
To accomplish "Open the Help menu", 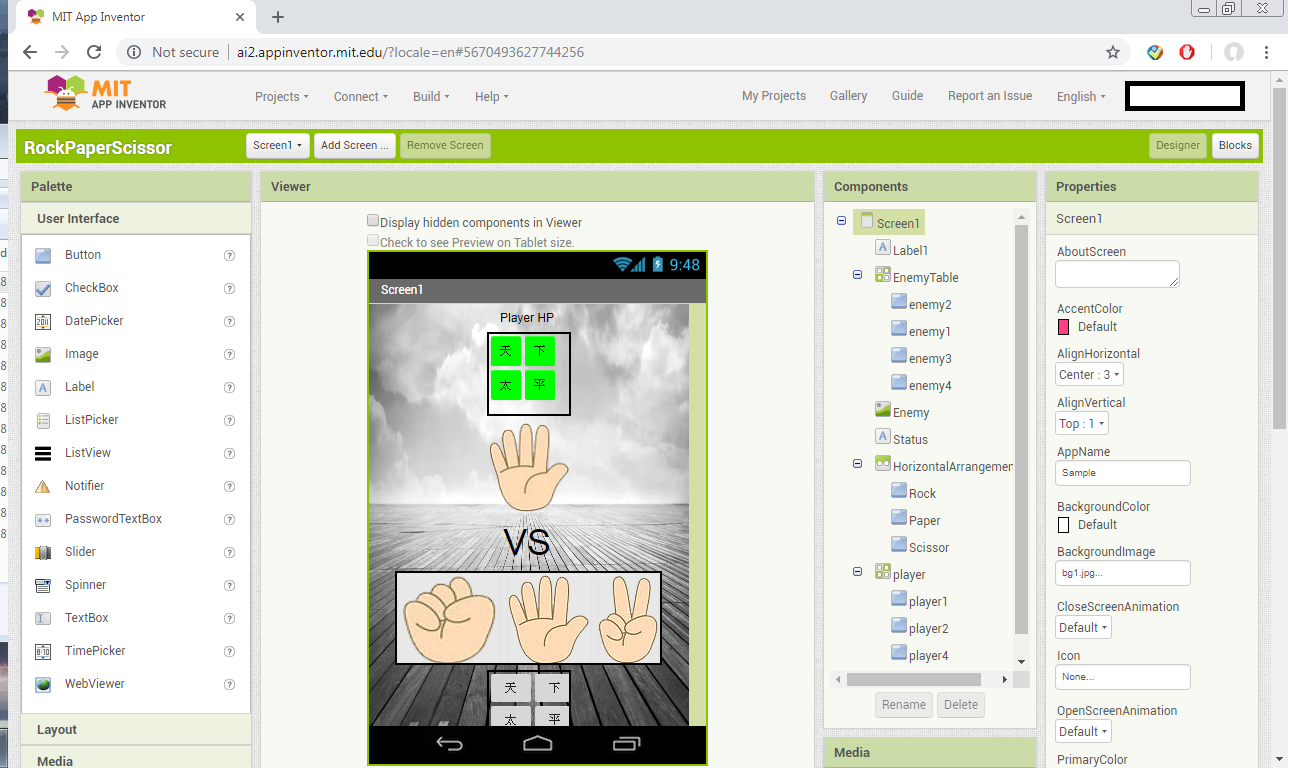I will tap(492, 97).
